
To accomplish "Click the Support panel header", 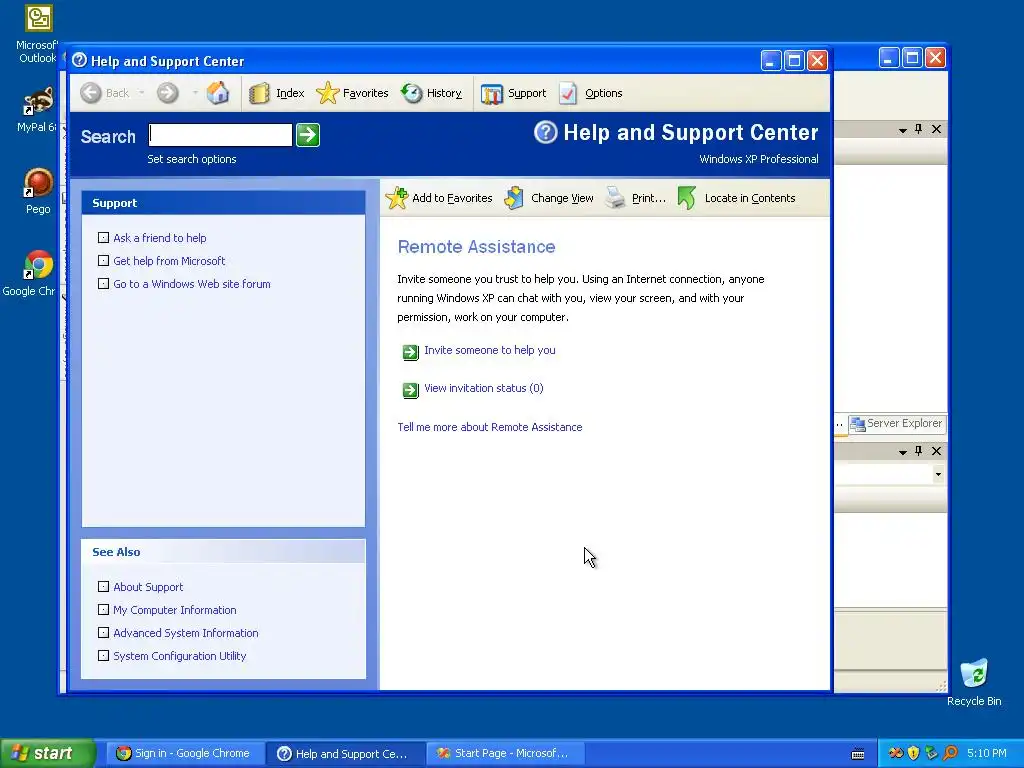I will tap(223, 202).
